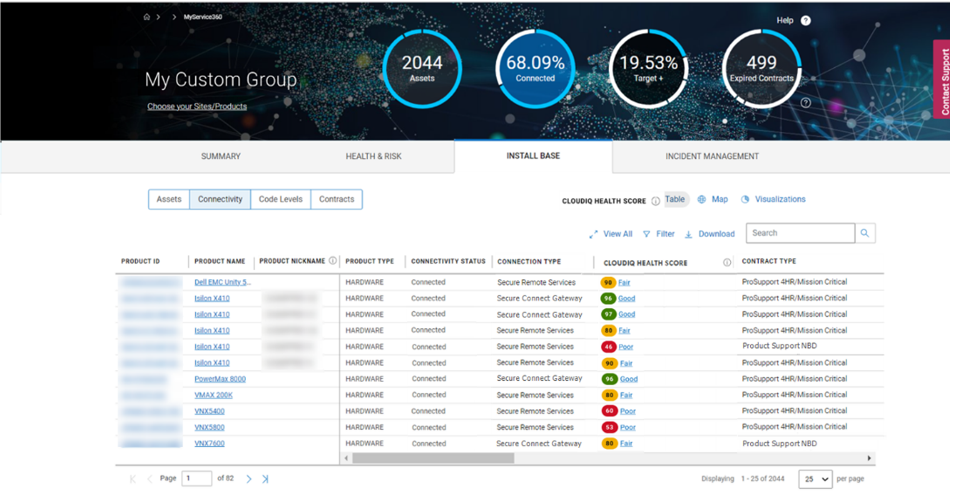Viewport: 953px width, 494px height.
Task: Click info icon below Expired Contracts
Action: [x=806, y=102]
